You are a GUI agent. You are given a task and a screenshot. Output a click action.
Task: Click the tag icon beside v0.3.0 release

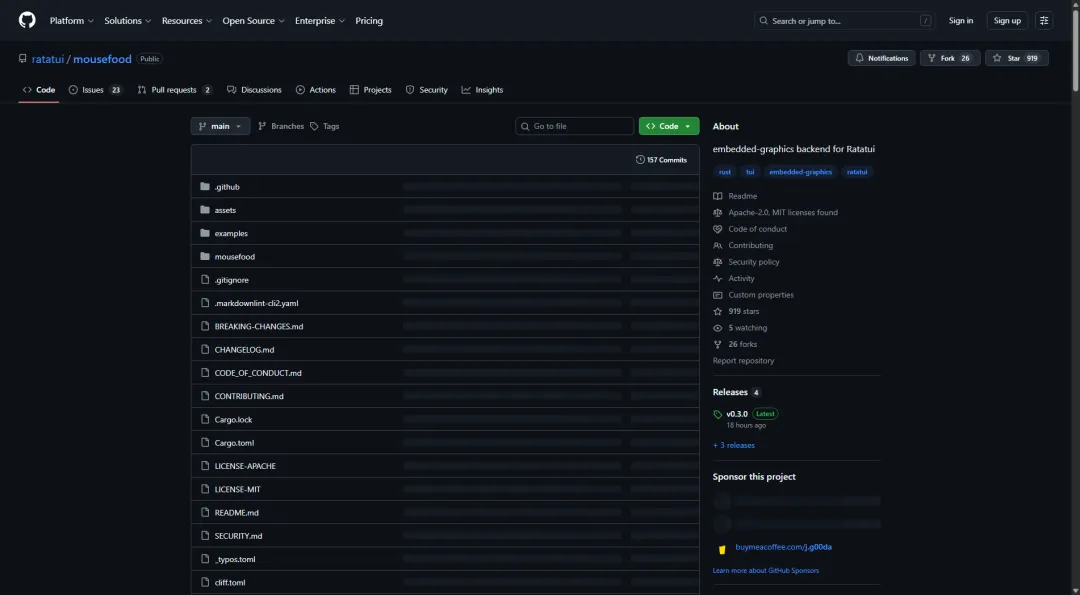point(718,415)
